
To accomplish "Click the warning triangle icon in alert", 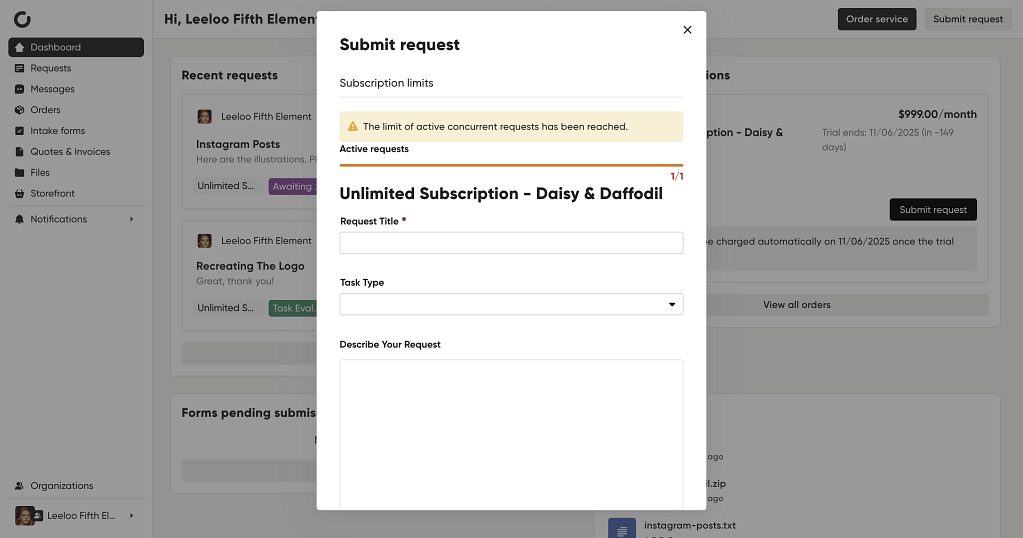I will [353, 127].
